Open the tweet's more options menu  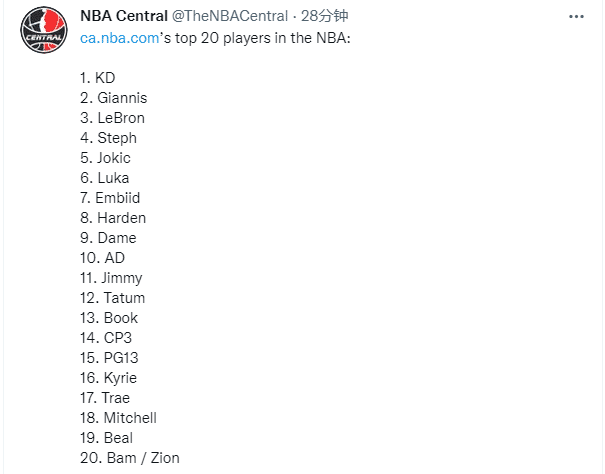pyautogui.click(x=577, y=19)
